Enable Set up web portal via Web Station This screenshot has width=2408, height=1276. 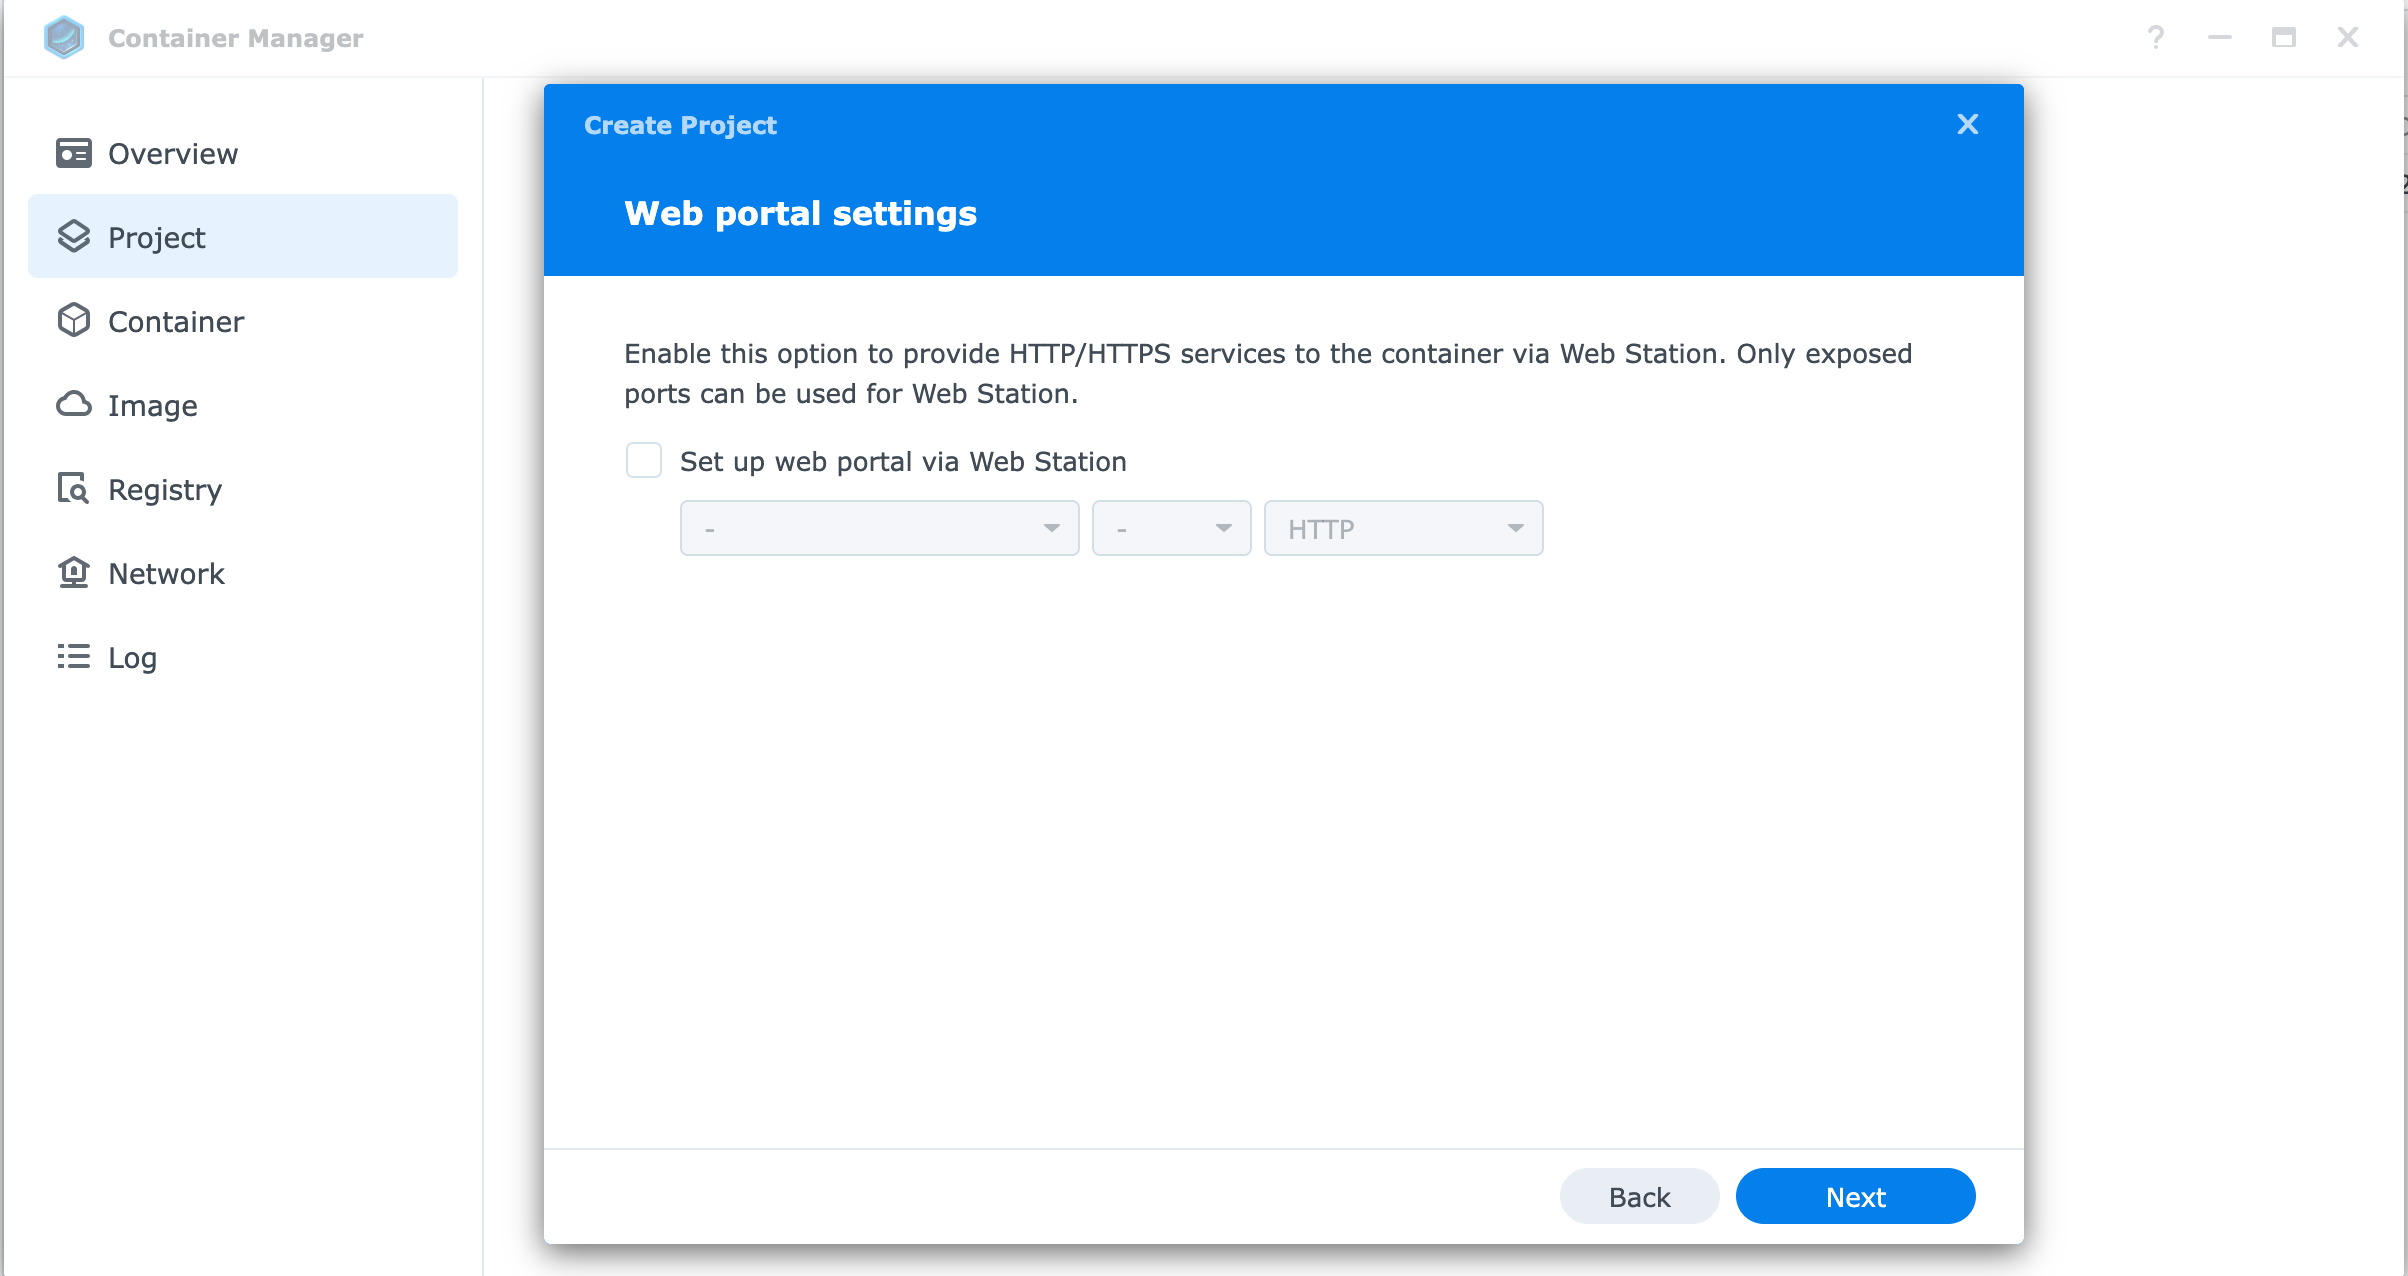click(x=644, y=460)
